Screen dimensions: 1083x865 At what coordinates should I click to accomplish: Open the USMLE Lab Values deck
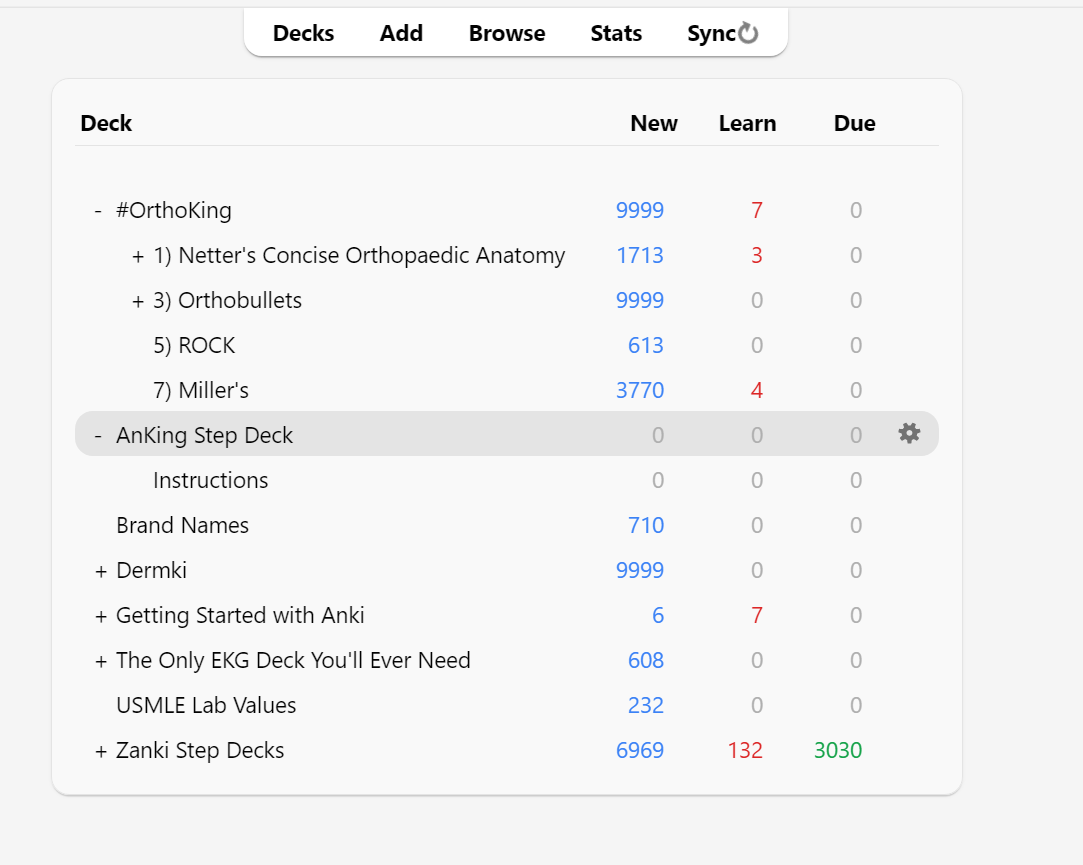coord(206,706)
